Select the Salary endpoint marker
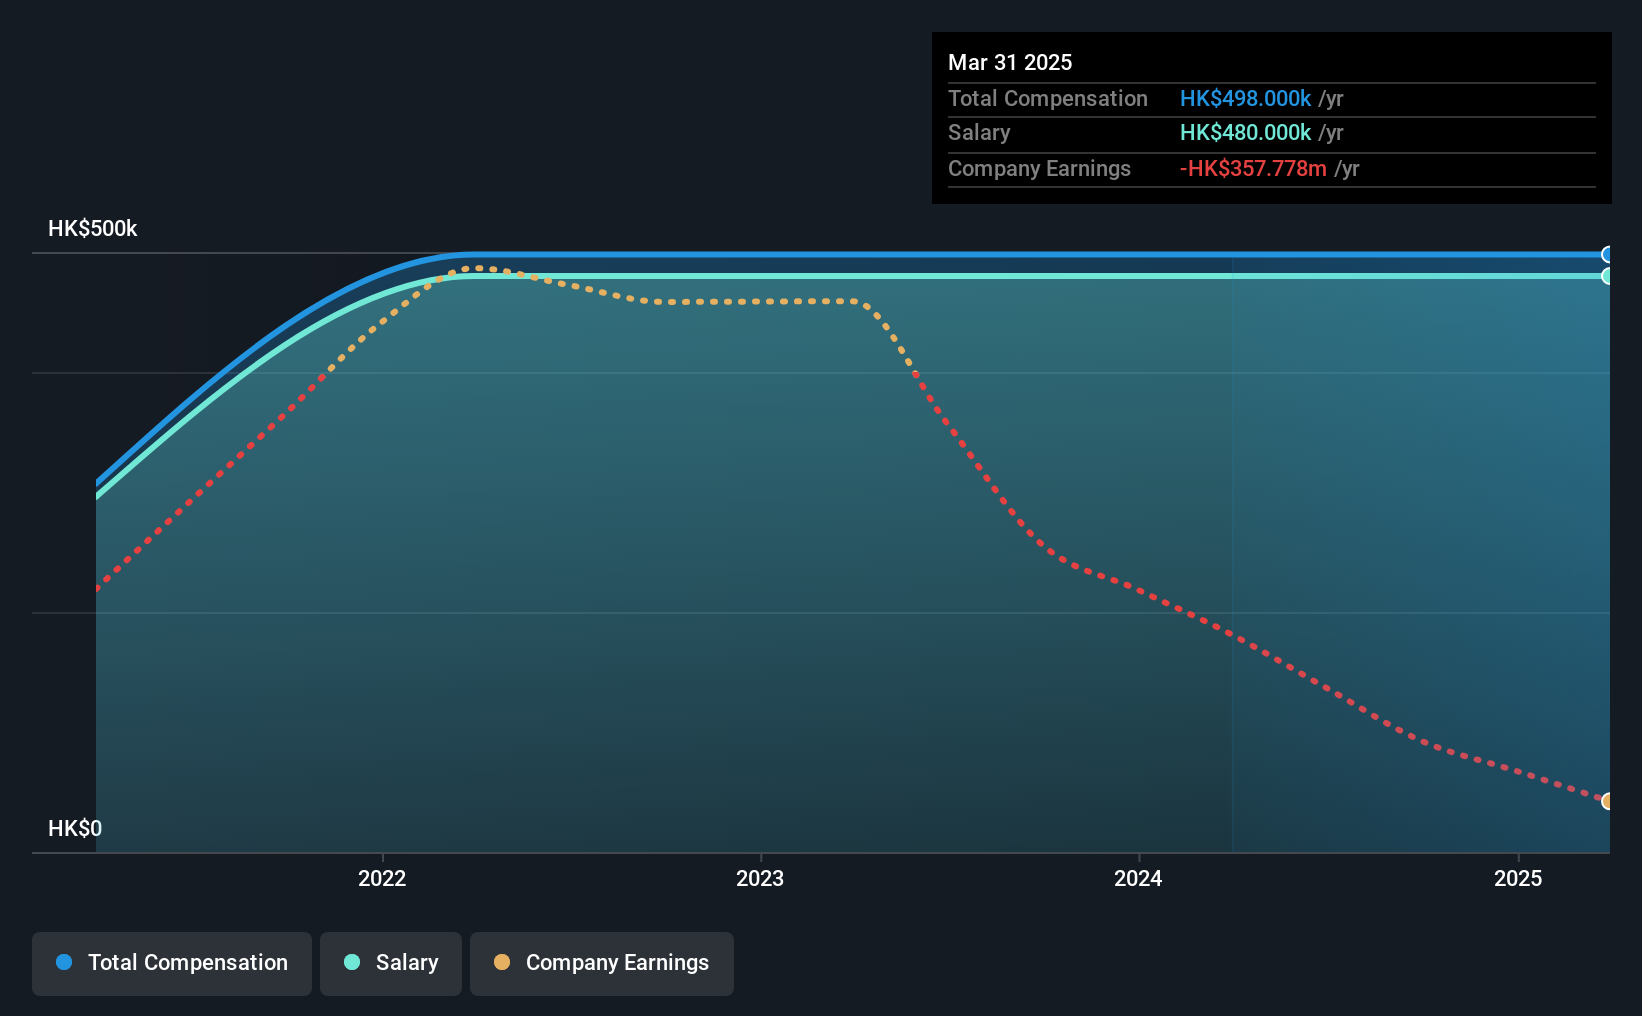 [x=1608, y=276]
